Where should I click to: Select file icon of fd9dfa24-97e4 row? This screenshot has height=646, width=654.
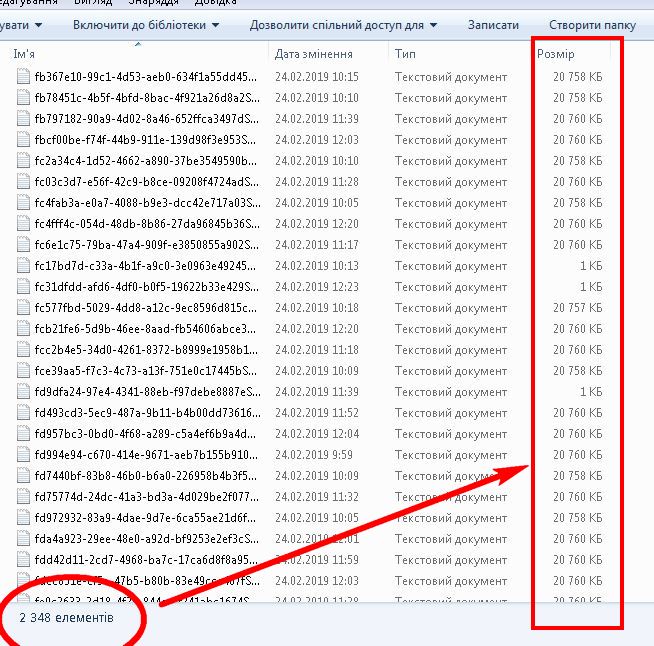[x=23, y=392]
